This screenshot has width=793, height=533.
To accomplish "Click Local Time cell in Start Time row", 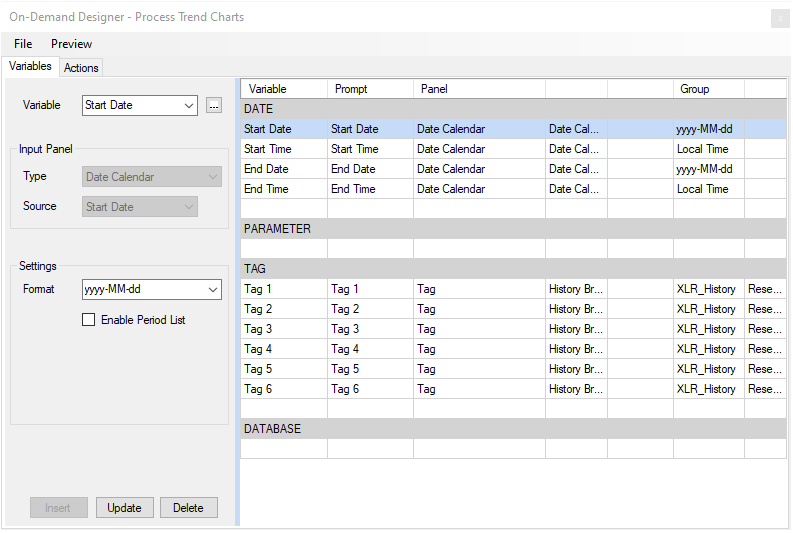I will (x=709, y=149).
